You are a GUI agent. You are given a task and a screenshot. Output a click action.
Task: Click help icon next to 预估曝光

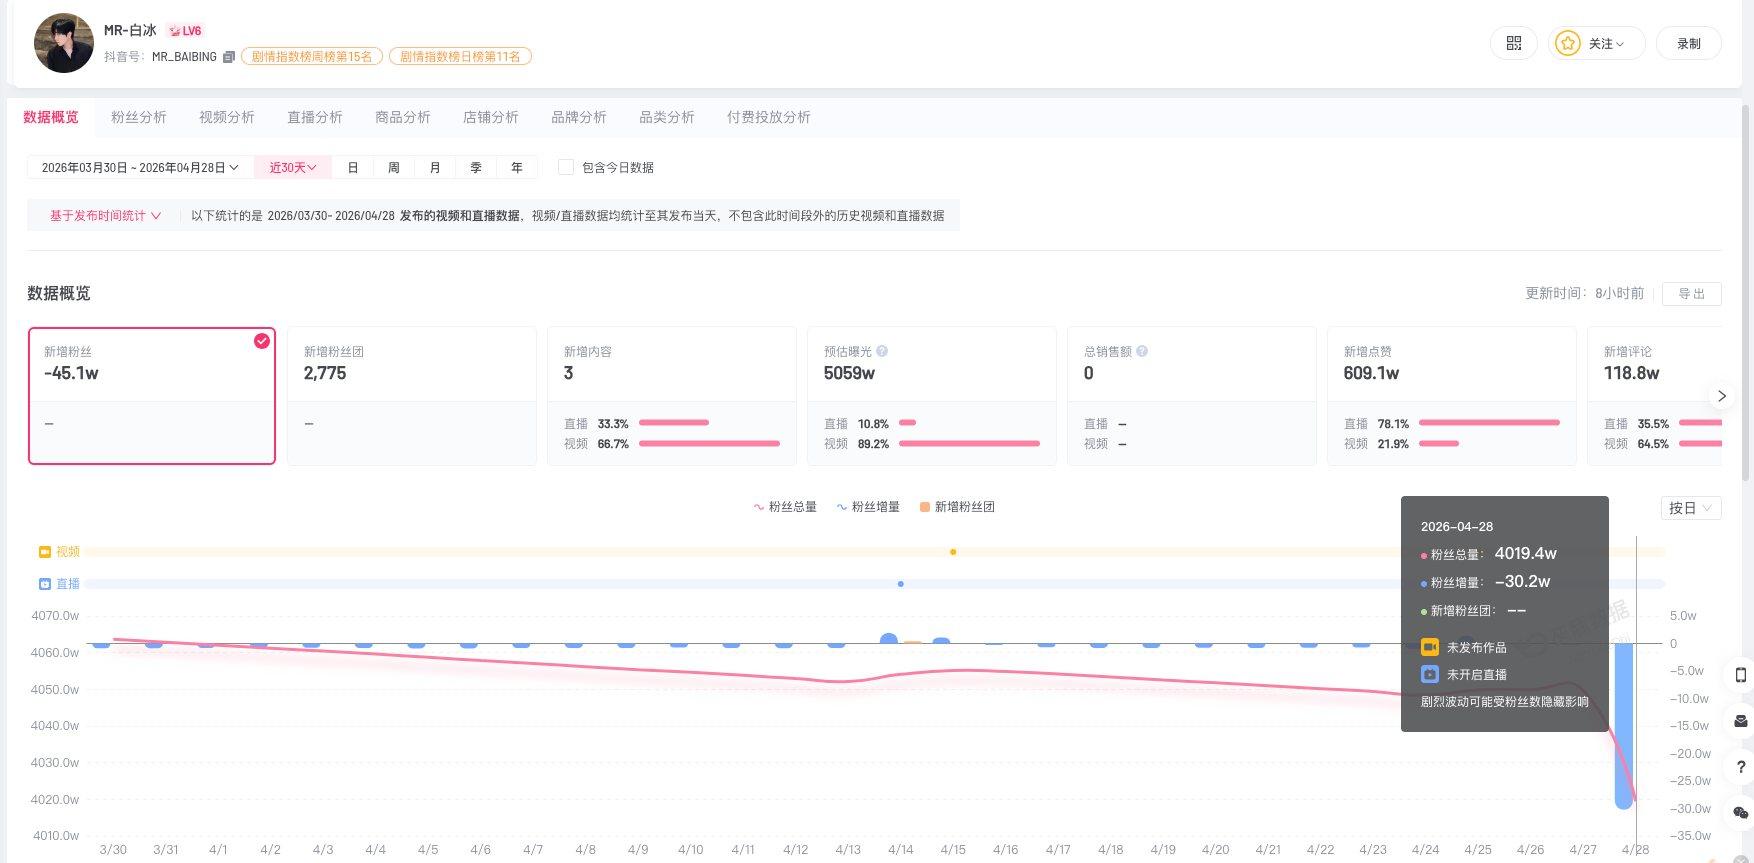tap(882, 352)
